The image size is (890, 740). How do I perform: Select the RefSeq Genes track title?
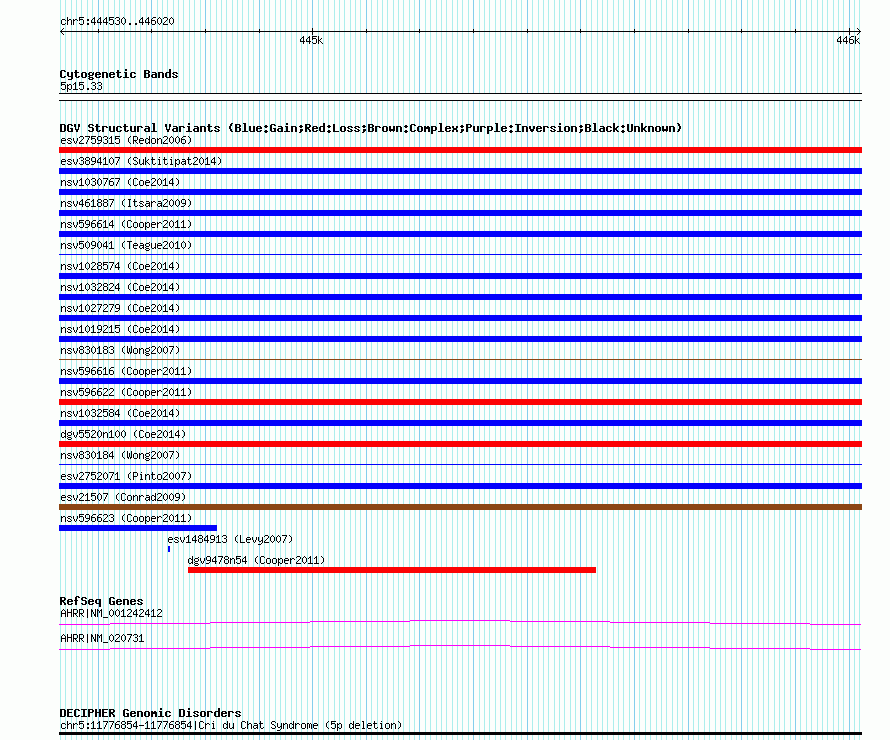coord(101,601)
